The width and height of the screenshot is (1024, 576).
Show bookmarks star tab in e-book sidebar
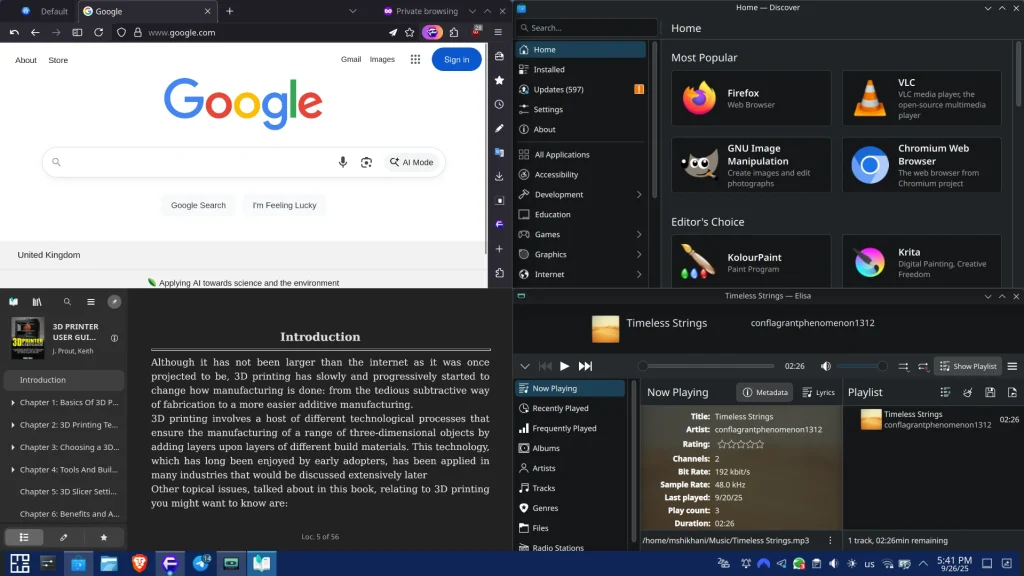point(103,537)
